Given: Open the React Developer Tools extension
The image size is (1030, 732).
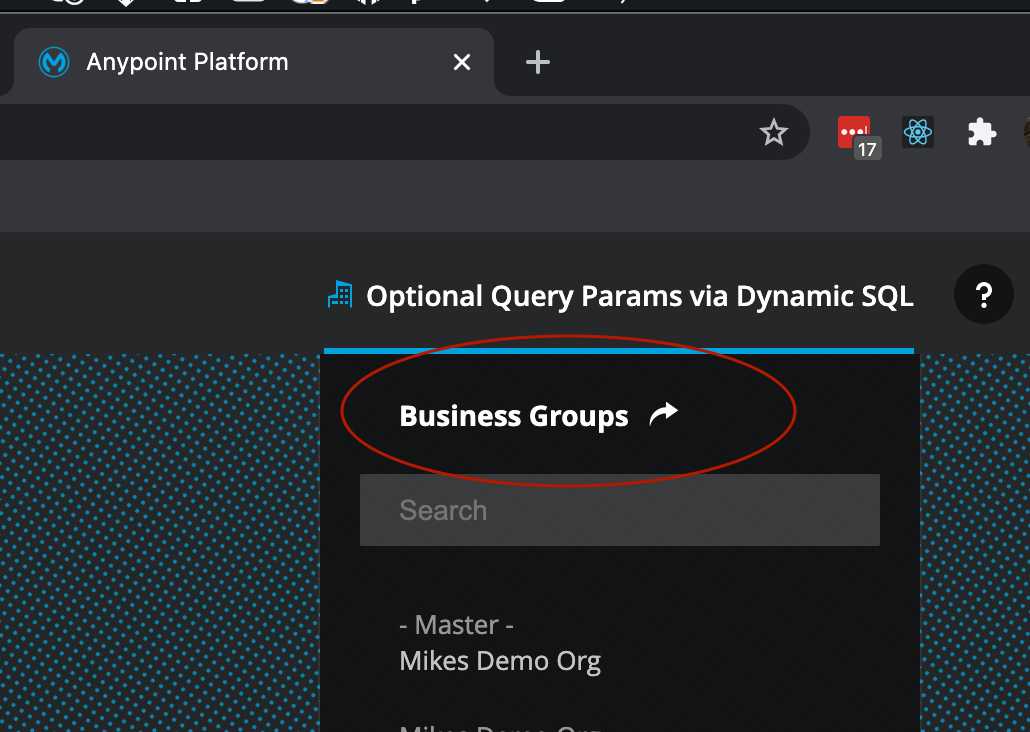Looking at the screenshot, I should (917, 132).
